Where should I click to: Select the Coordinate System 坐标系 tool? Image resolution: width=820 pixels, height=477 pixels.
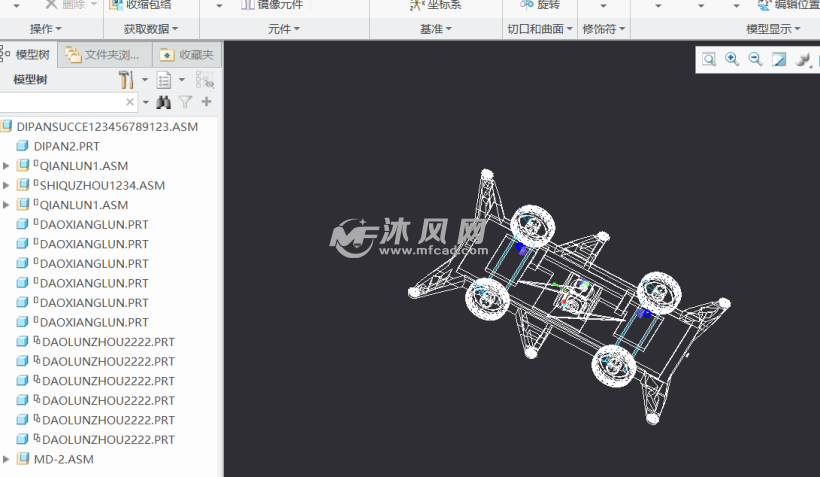[x=434, y=5]
